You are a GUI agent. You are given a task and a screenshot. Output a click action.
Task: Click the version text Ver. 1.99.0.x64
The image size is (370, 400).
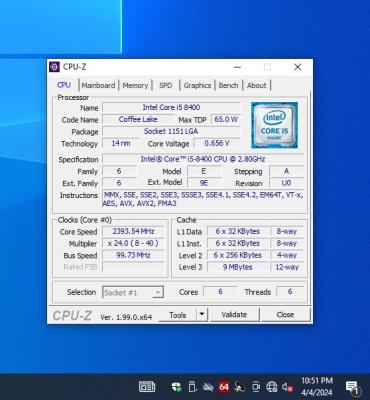[126, 317]
